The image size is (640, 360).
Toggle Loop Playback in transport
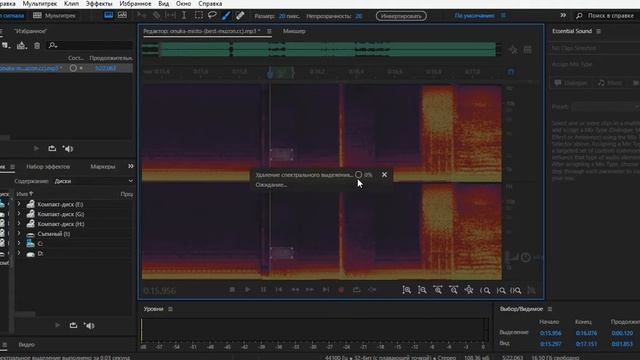356,290
